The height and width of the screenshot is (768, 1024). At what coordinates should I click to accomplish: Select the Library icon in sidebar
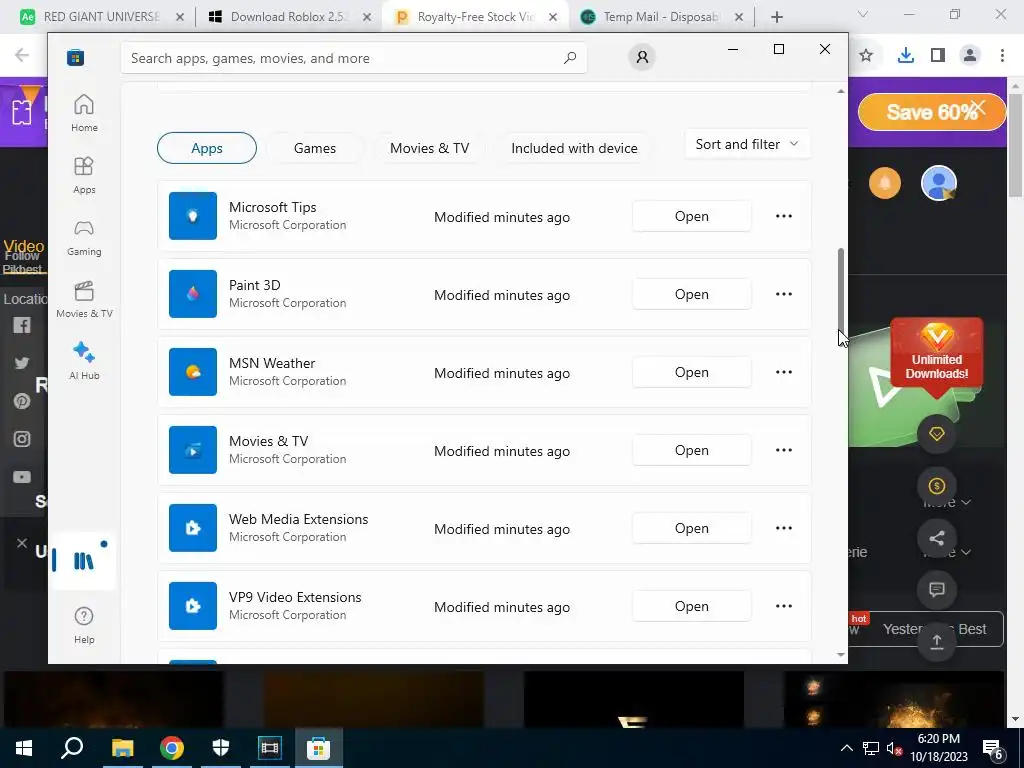coord(84,560)
